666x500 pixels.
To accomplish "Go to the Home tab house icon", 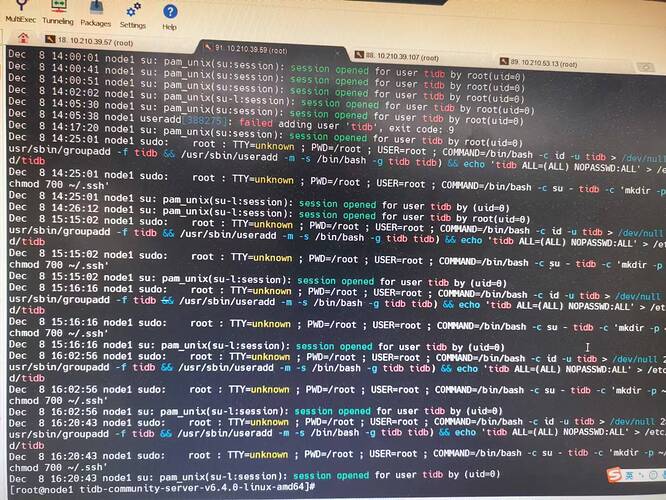I will coord(23,38).
